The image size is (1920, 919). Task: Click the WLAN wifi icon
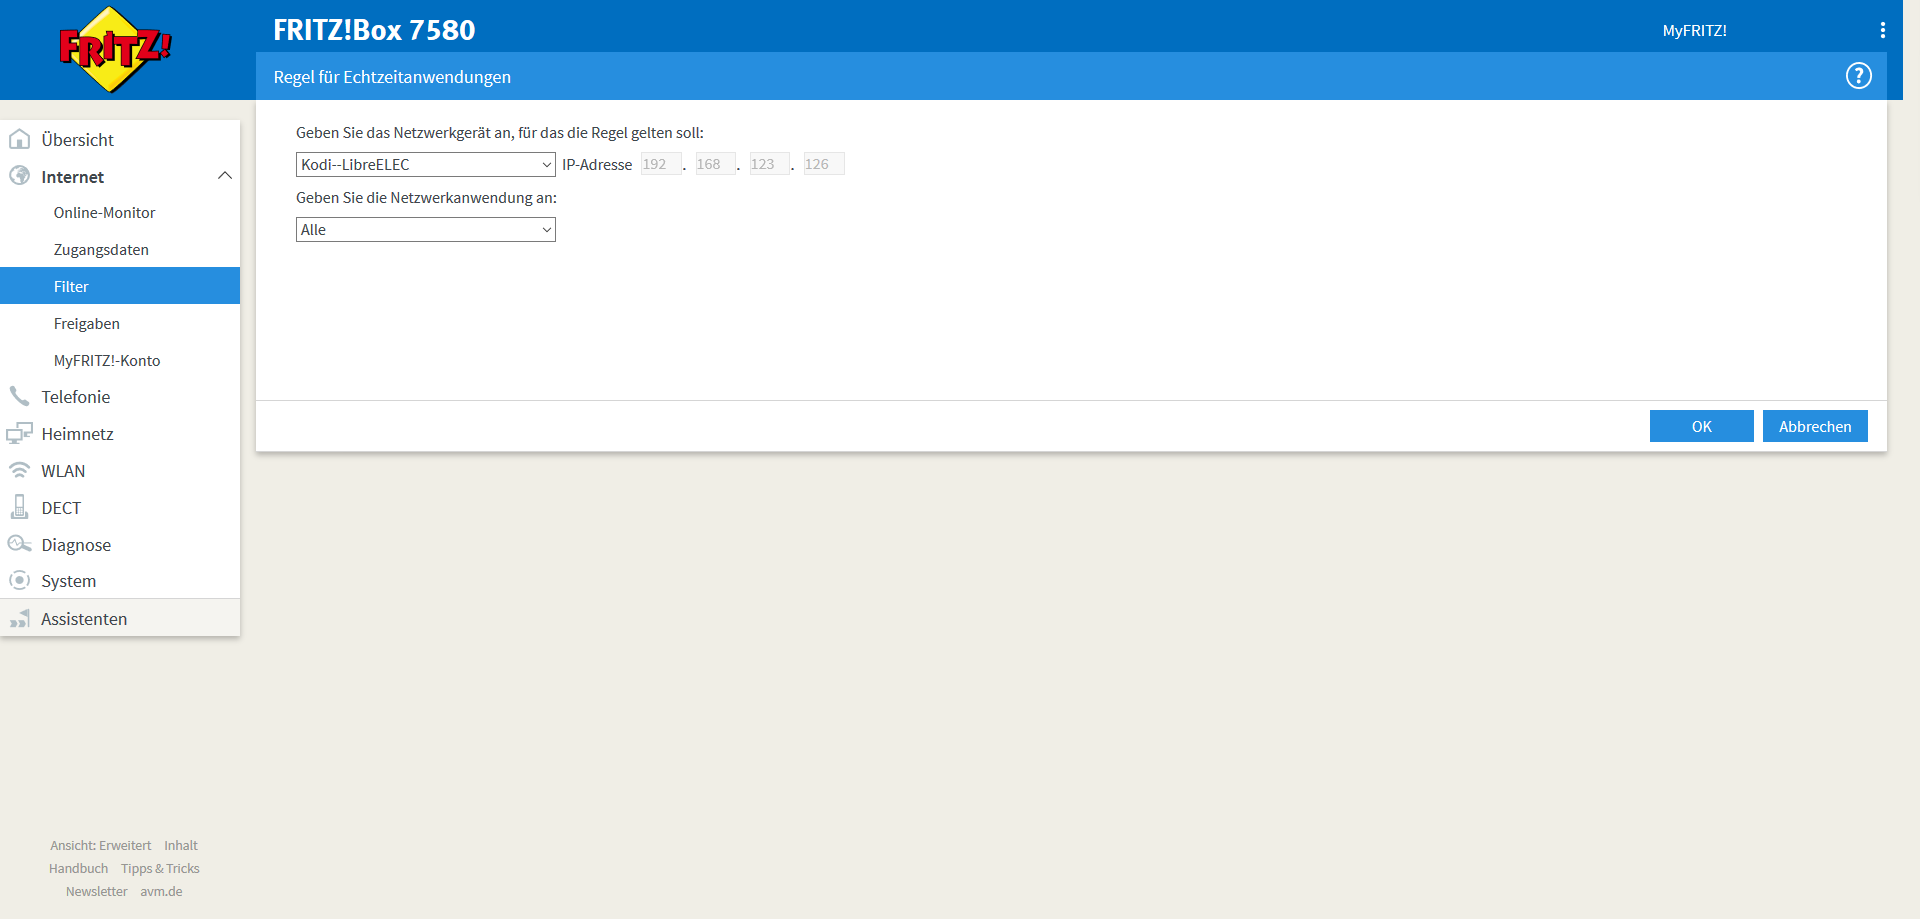(x=19, y=470)
